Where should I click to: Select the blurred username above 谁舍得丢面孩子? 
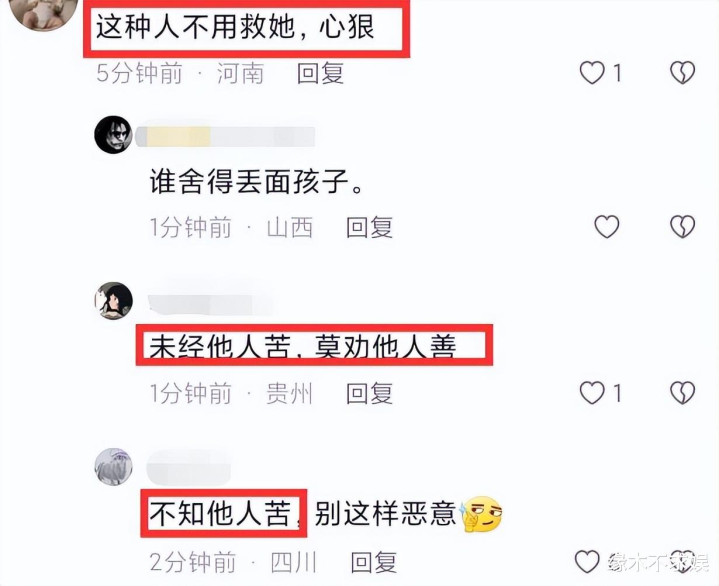225,137
